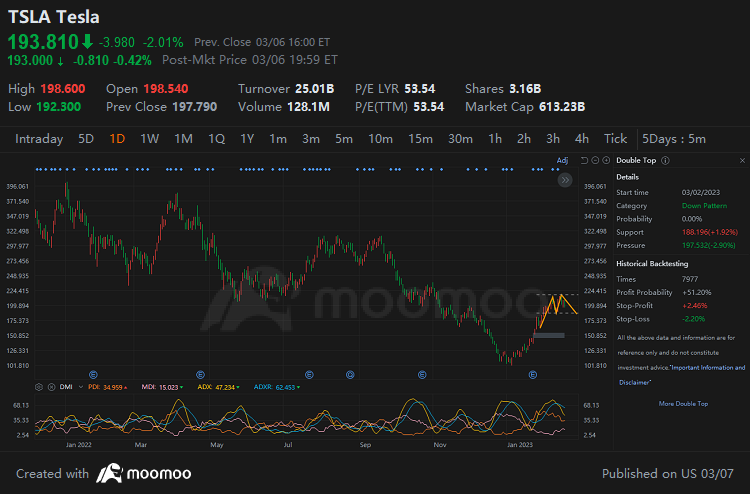Reset the chart view with the undo arrow

point(584,160)
